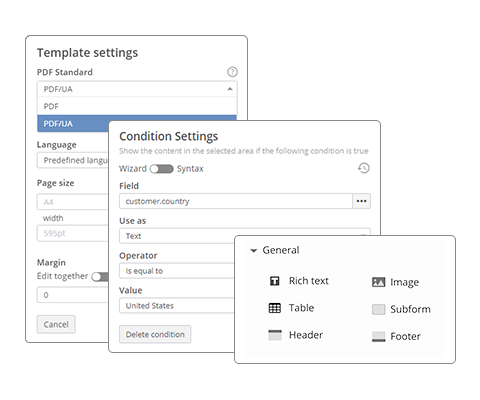Click the Cancel button
Screen dimensions: 480x400
click(56, 324)
